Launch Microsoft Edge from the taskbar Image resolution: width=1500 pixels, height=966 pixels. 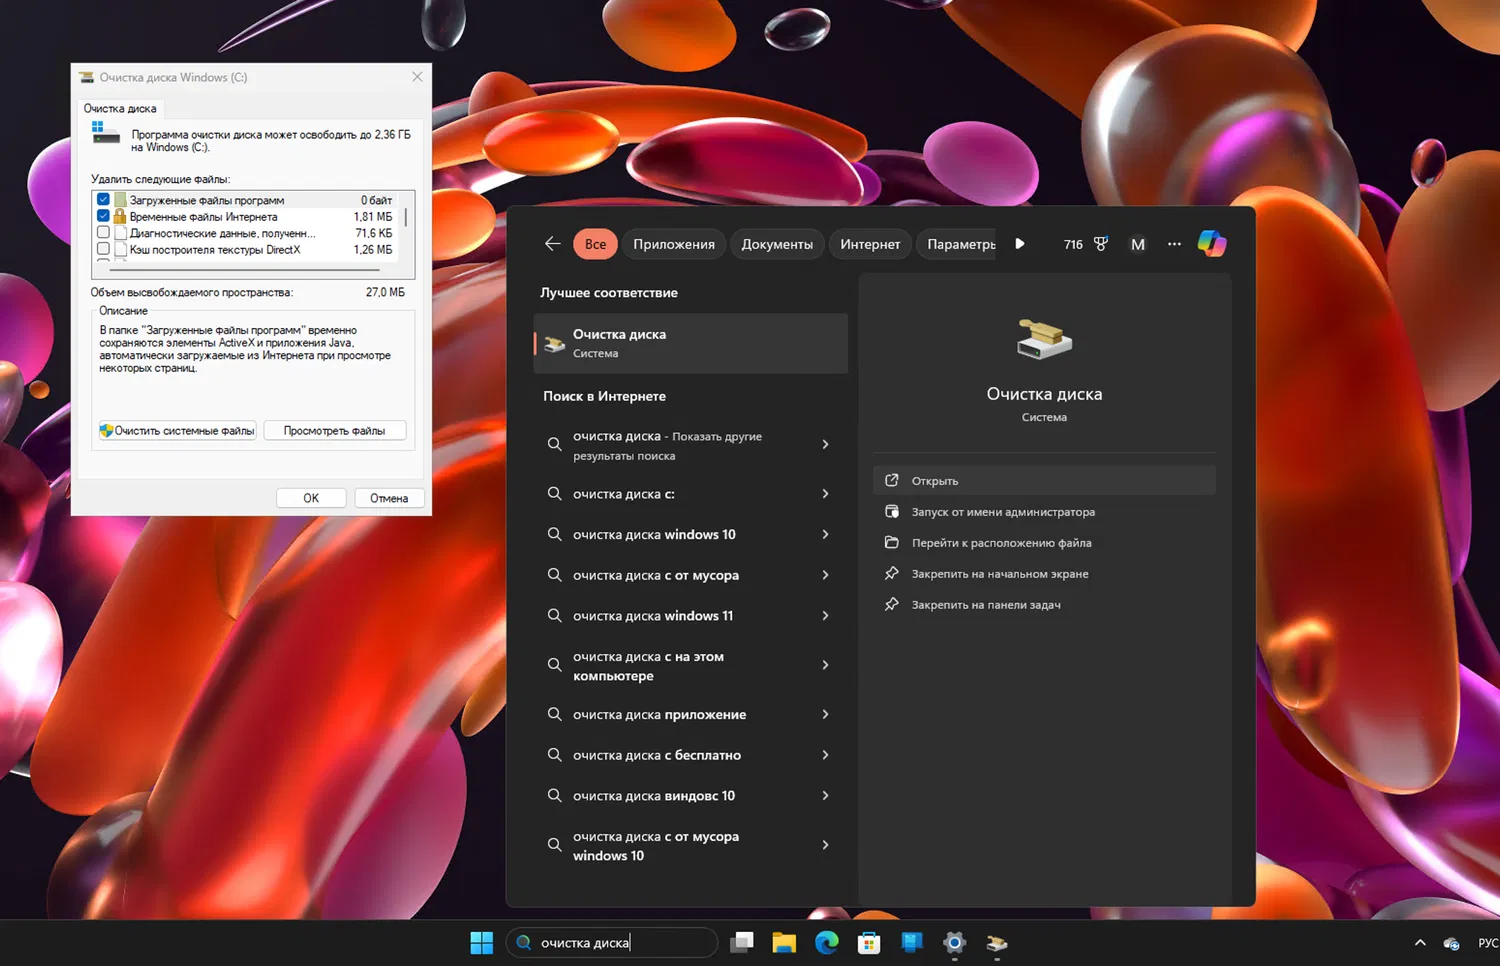pos(826,943)
